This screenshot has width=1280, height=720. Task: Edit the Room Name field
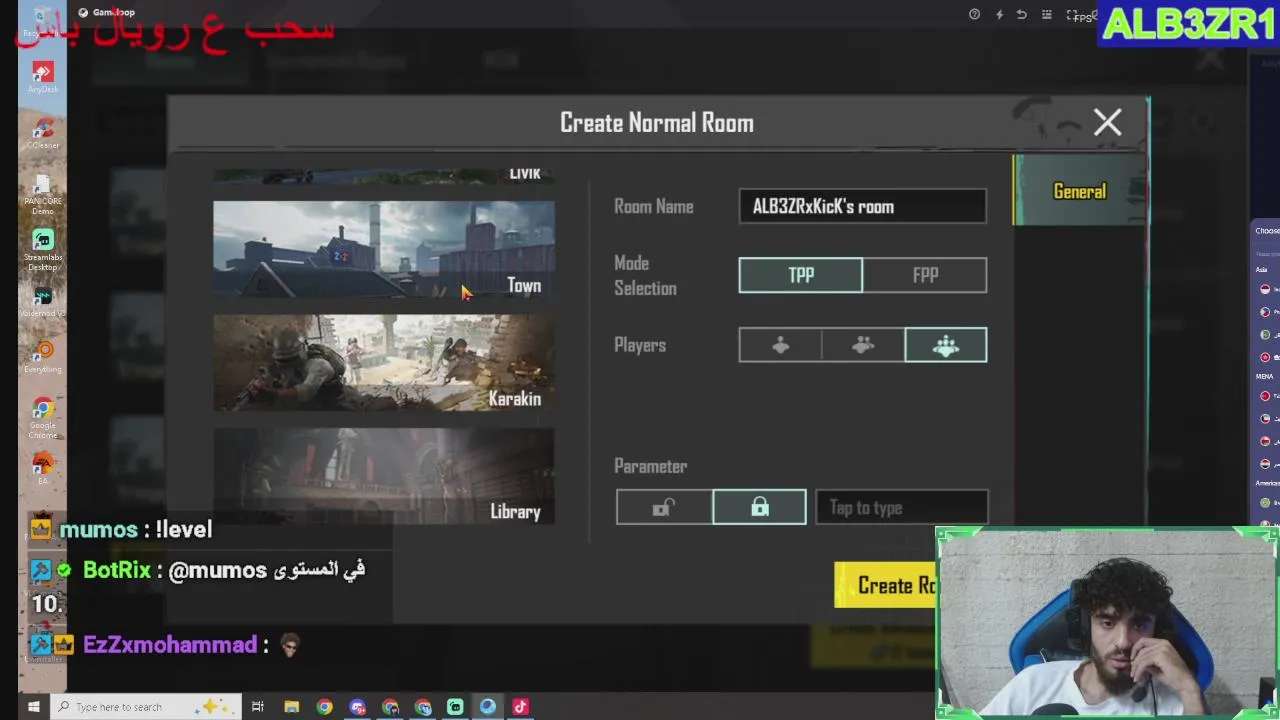pyautogui.click(x=862, y=207)
